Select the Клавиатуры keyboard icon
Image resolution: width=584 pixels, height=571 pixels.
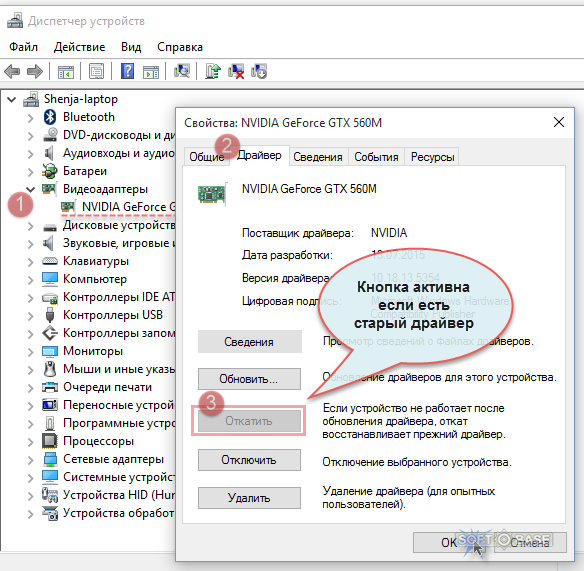point(50,261)
